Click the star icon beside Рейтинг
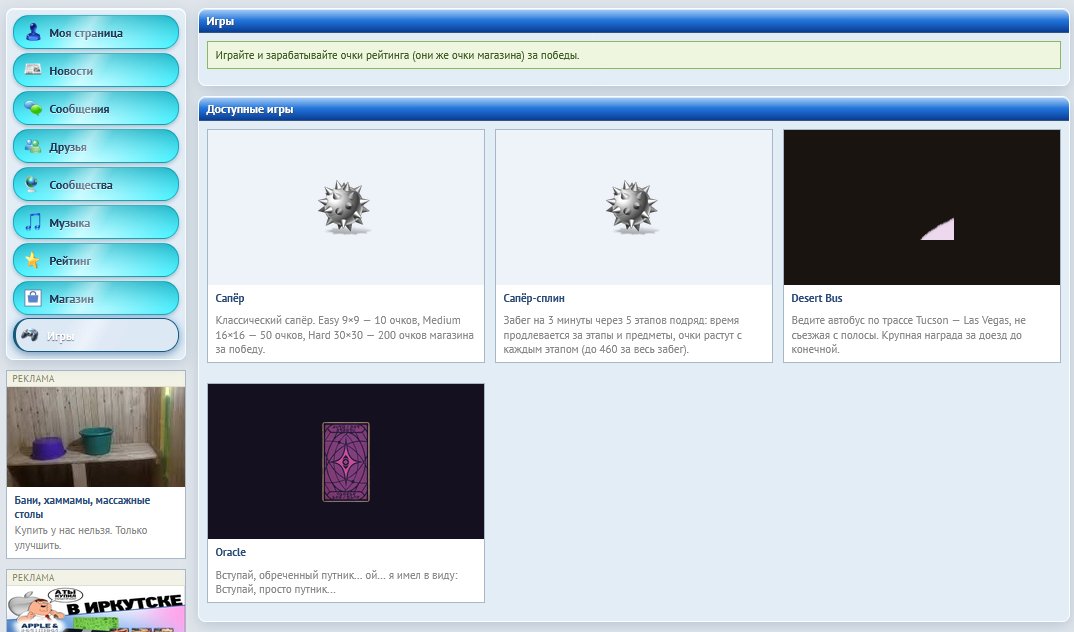This screenshot has height=632, width=1074. click(32, 260)
